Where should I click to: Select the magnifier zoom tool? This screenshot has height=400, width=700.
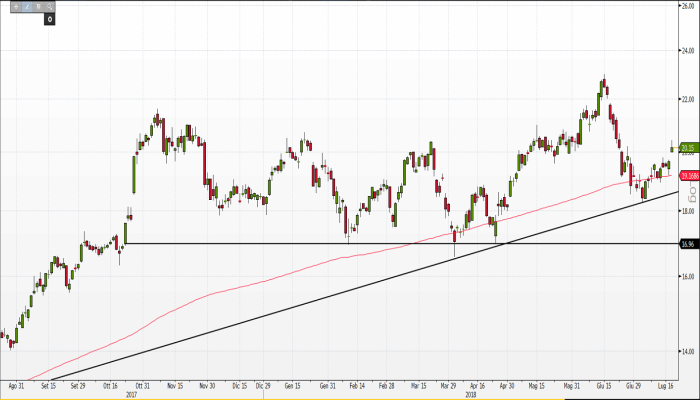49,7
